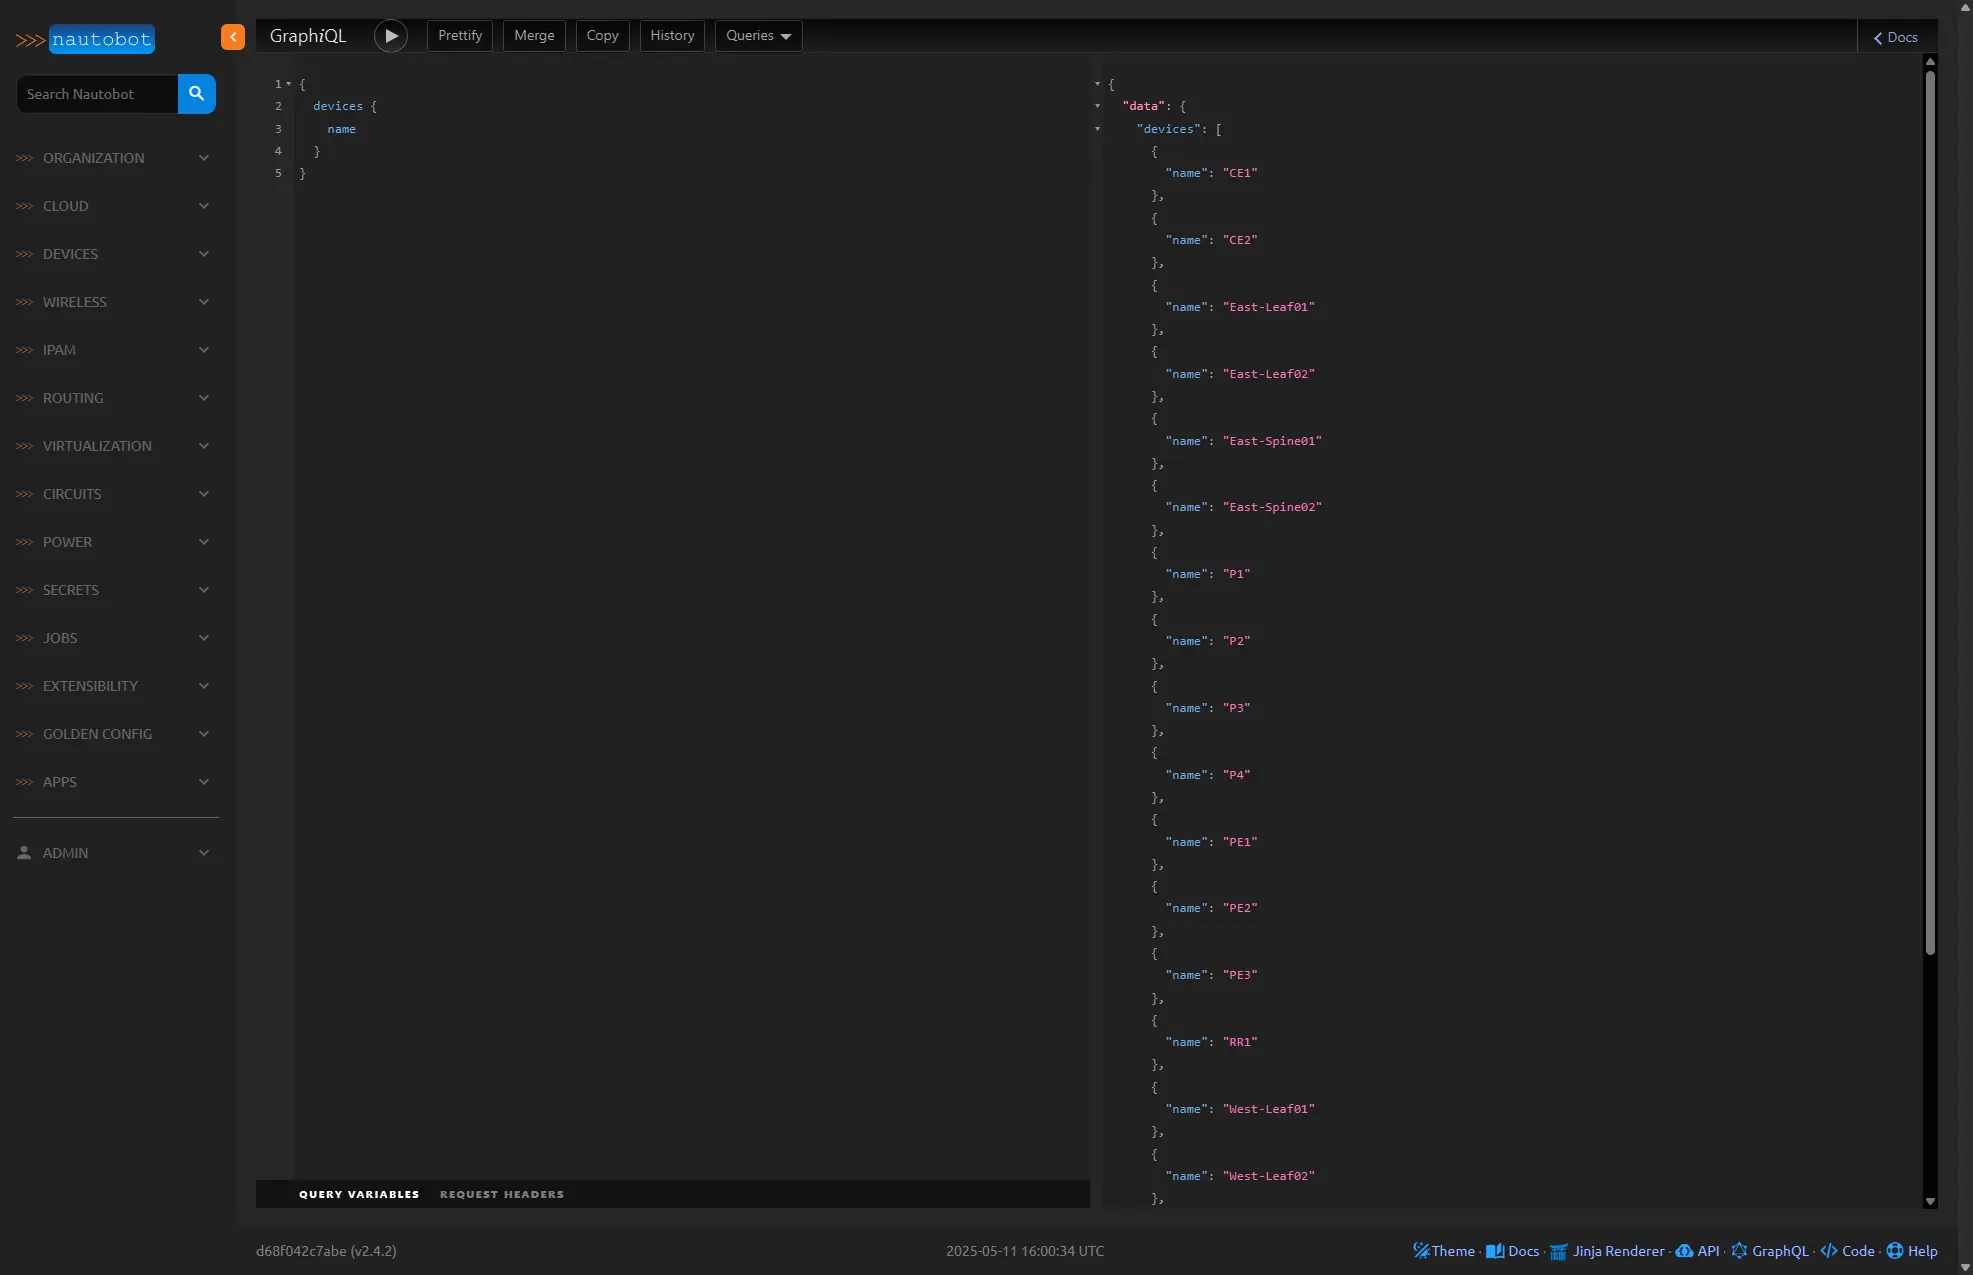The height and width of the screenshot is (1275, 1973).
Task: Switch to the Request Headers tab
Action: click(x=502, y=1194)
